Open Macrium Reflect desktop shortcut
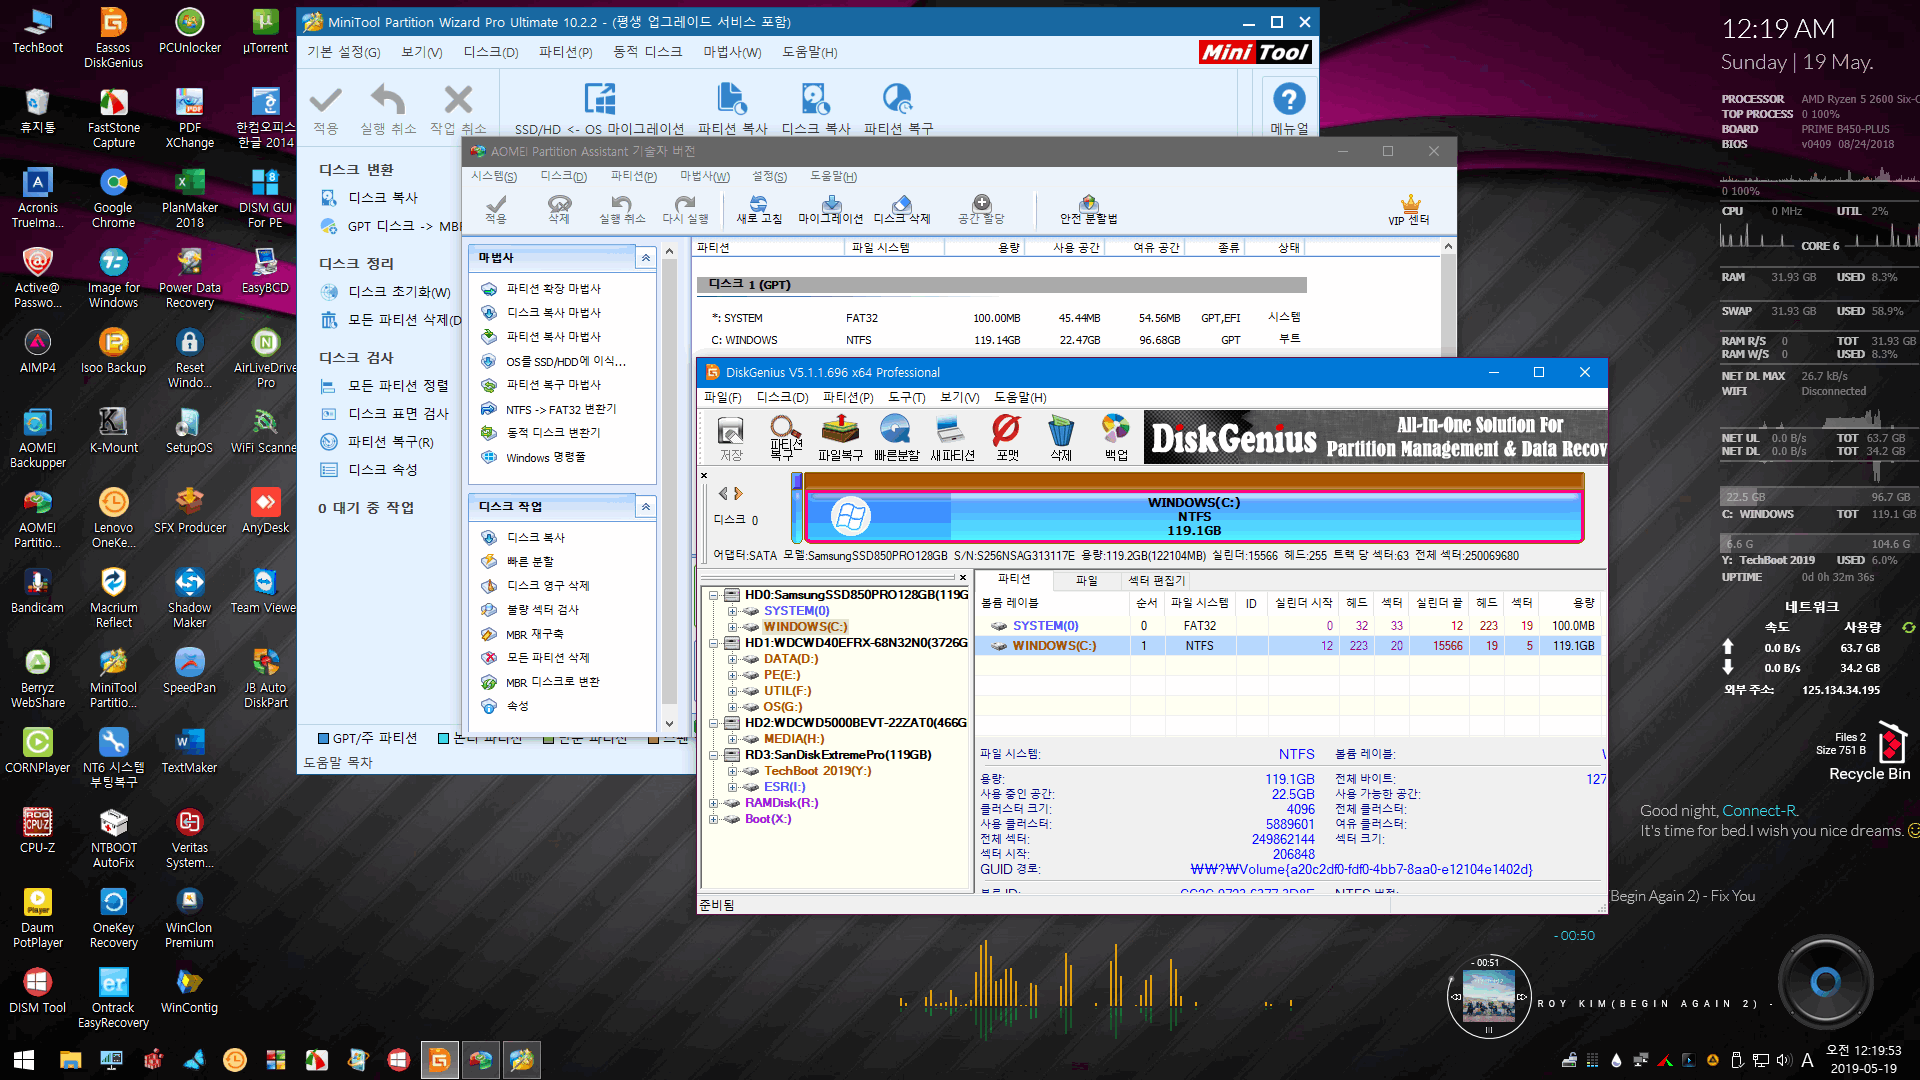Screen dimensions: 1920x1080 point(113,598)
